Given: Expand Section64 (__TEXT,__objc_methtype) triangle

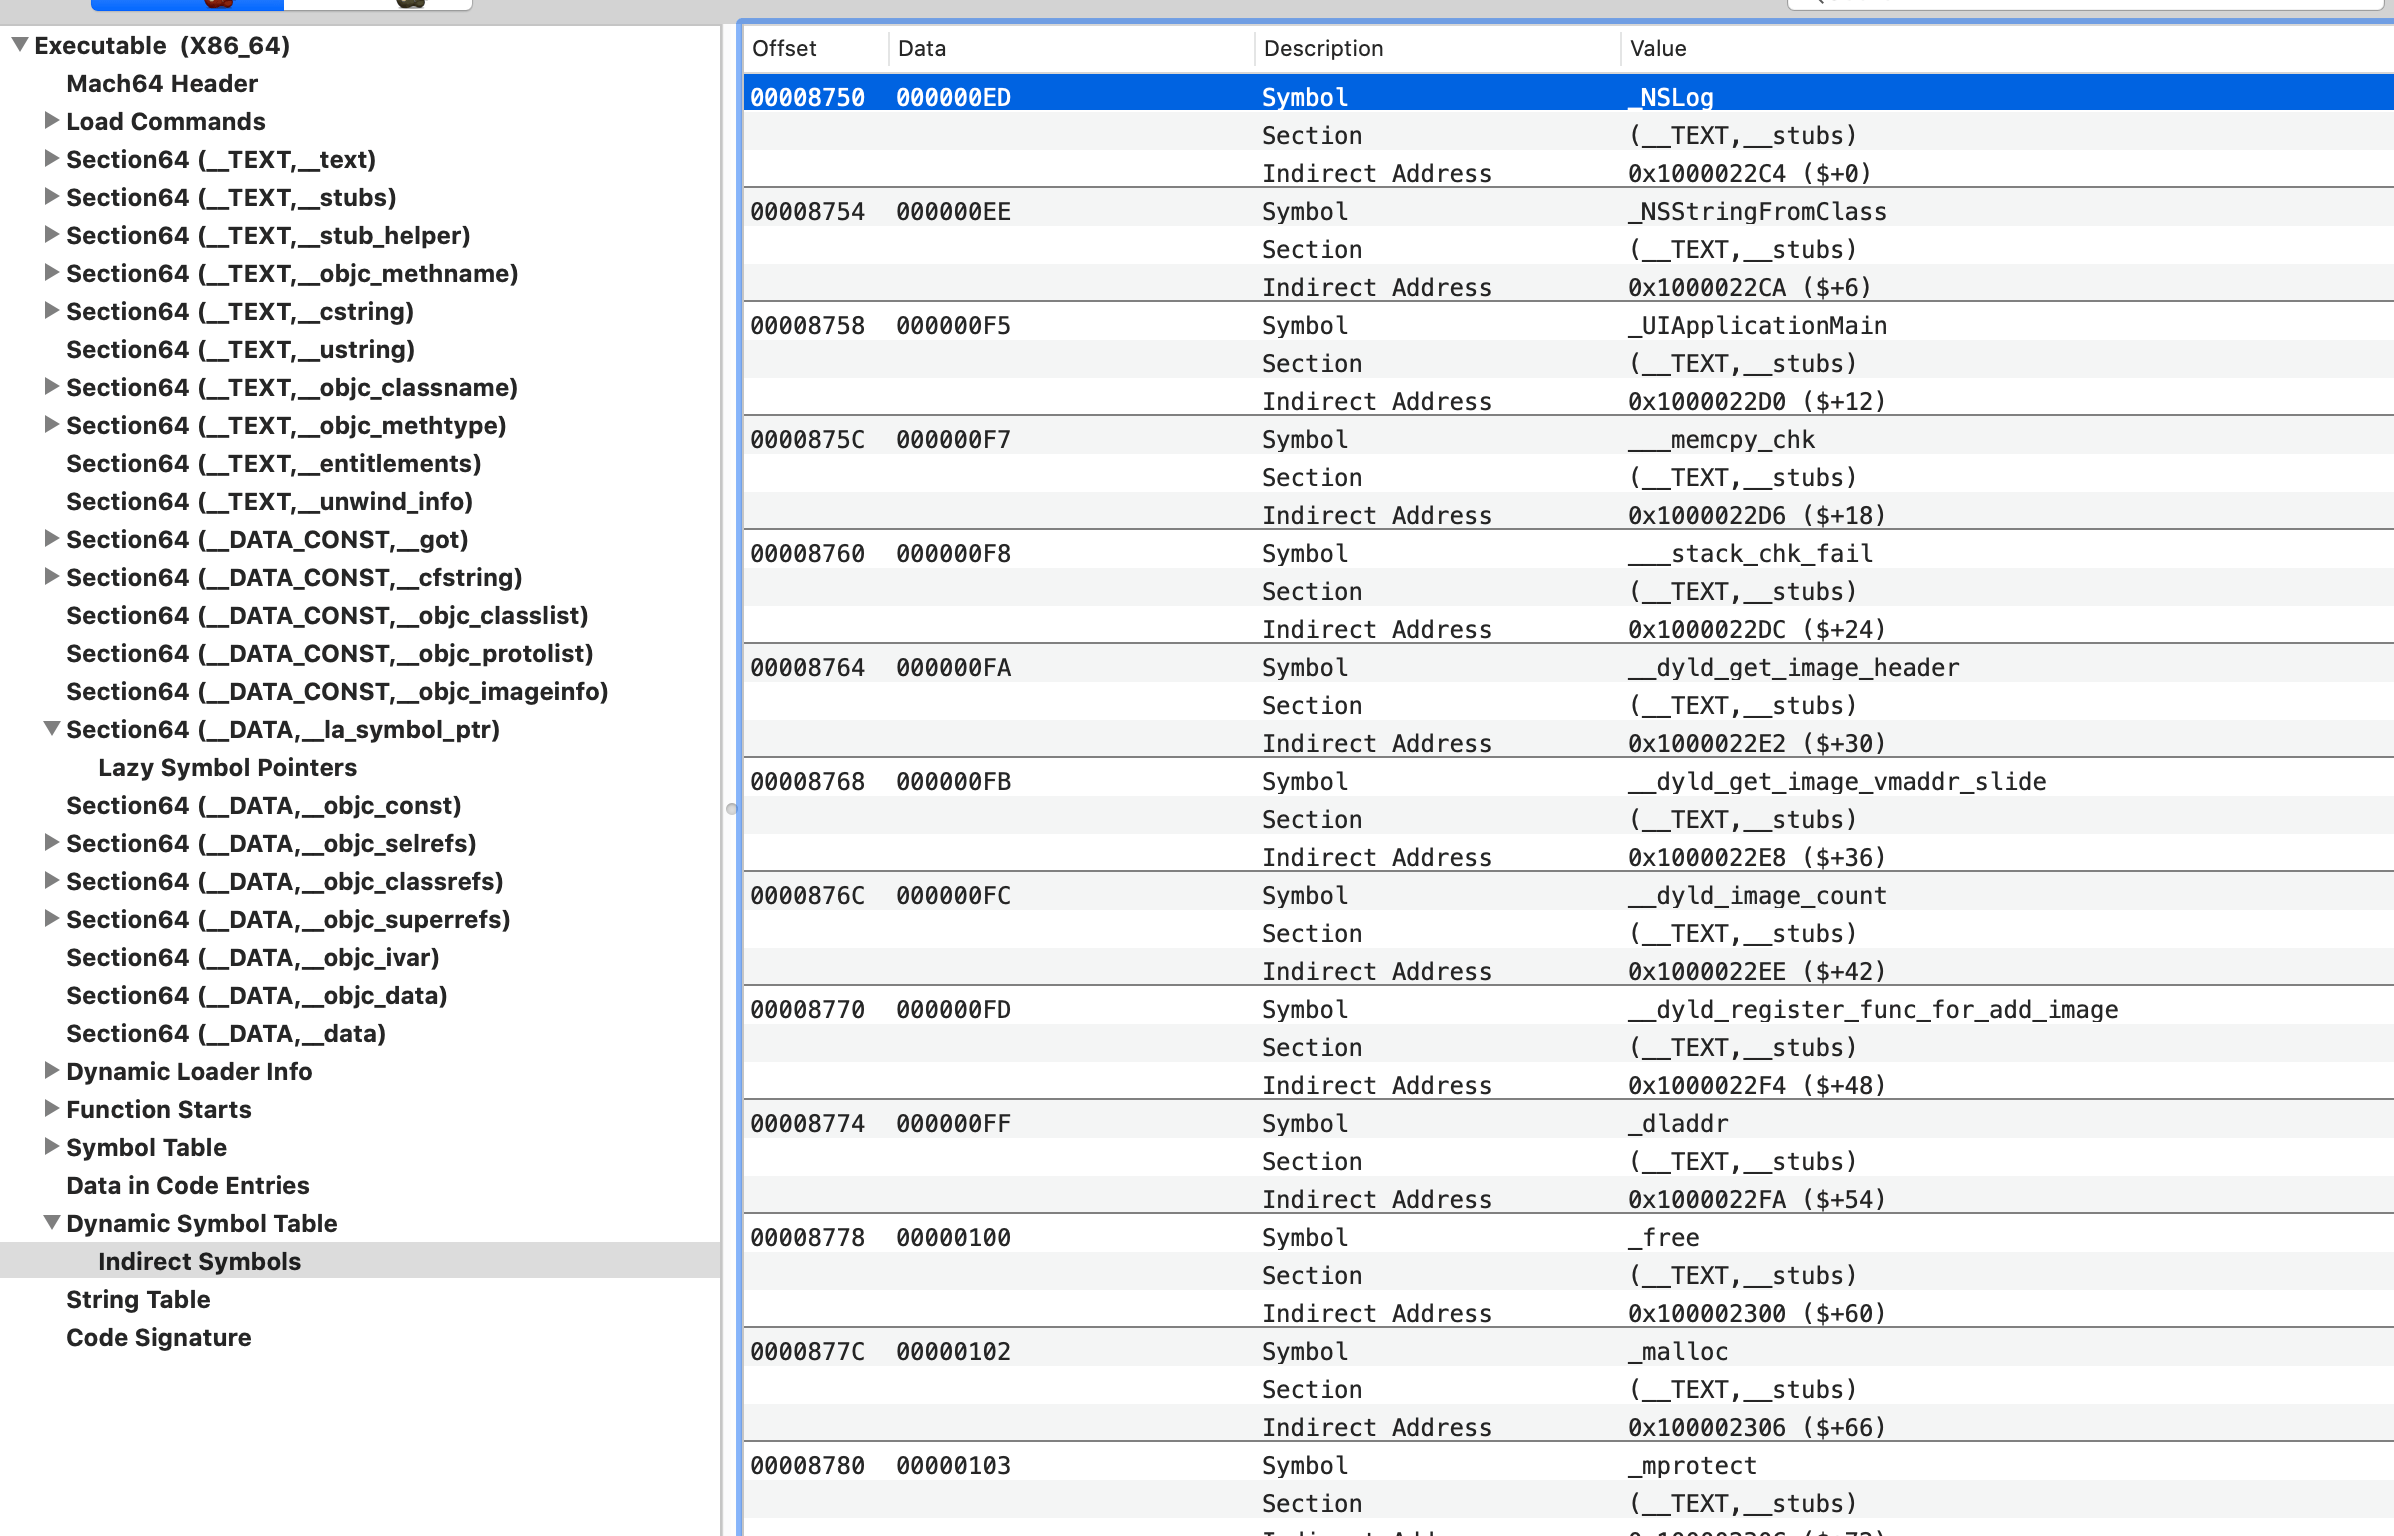Looking at the screenshot, I should click(x=51, y=425).
